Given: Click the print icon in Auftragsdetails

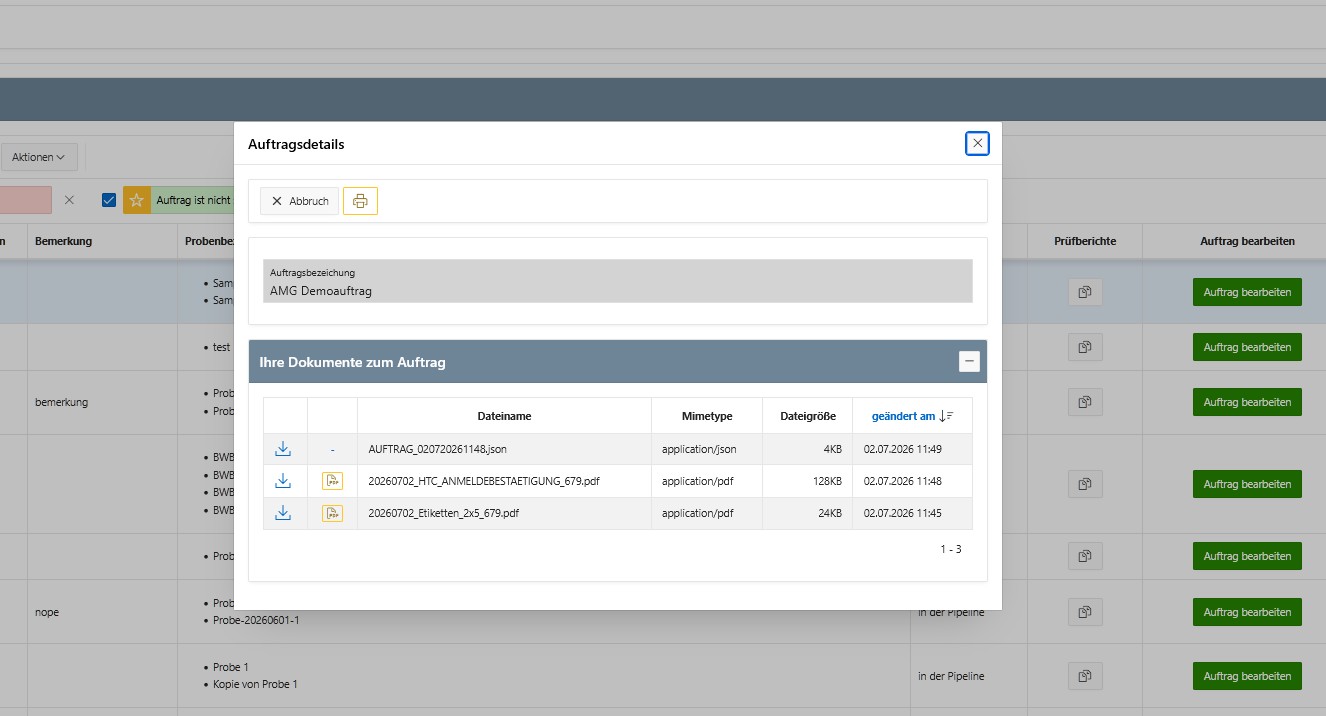Looking at the screenshot, I should click(x=360, y=201).
